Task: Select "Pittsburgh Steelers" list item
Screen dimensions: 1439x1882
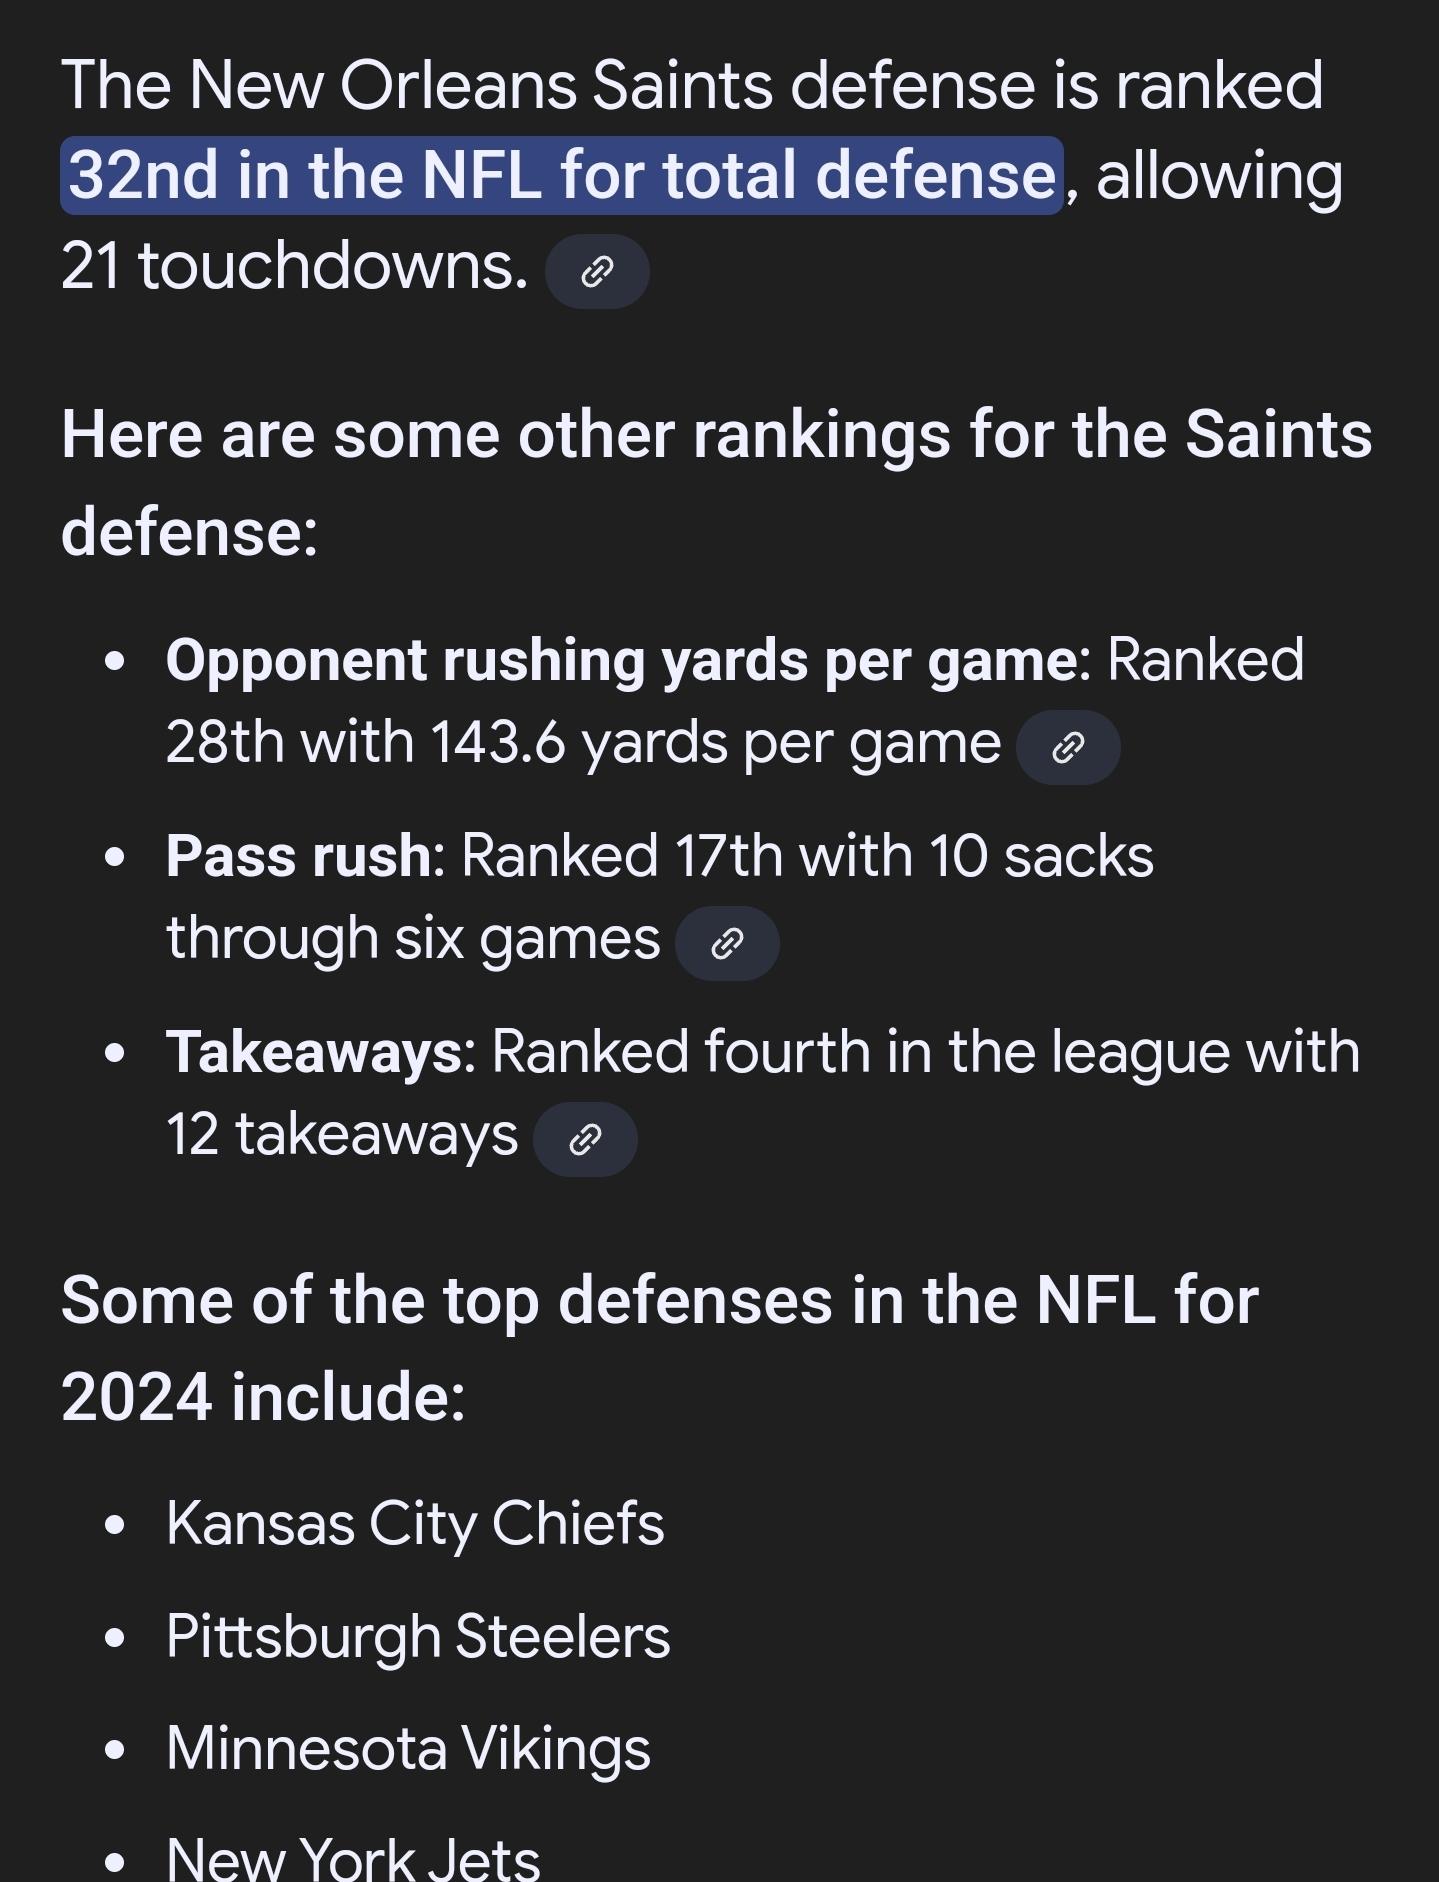Action: pos(418,1637)
